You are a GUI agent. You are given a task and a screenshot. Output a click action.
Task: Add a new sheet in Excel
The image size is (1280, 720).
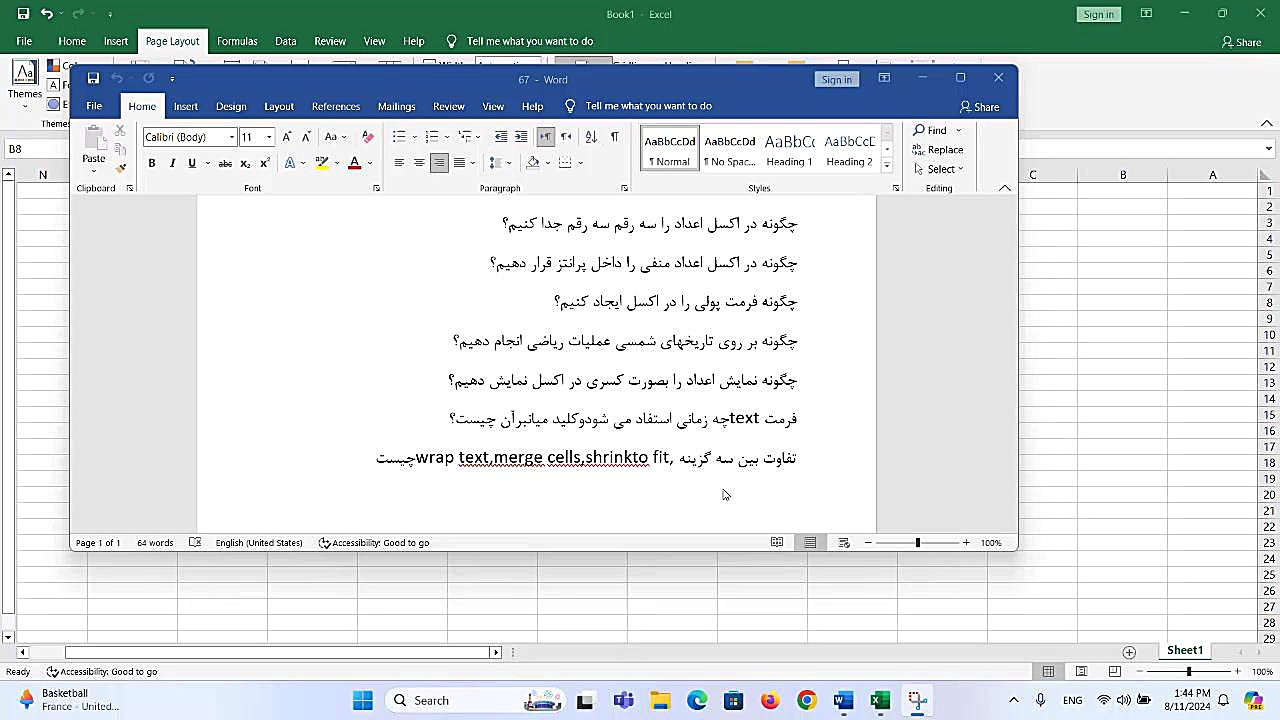1129,652
